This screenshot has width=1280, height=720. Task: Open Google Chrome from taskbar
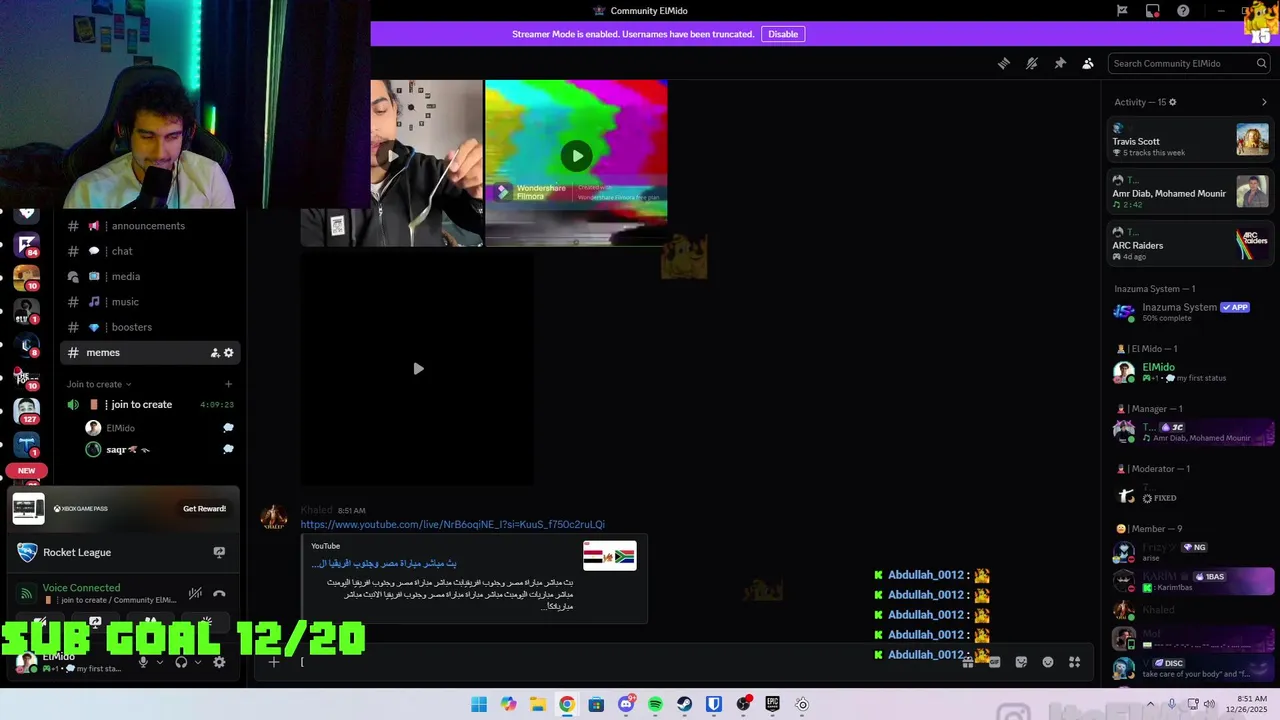click(x=567, y=705)
